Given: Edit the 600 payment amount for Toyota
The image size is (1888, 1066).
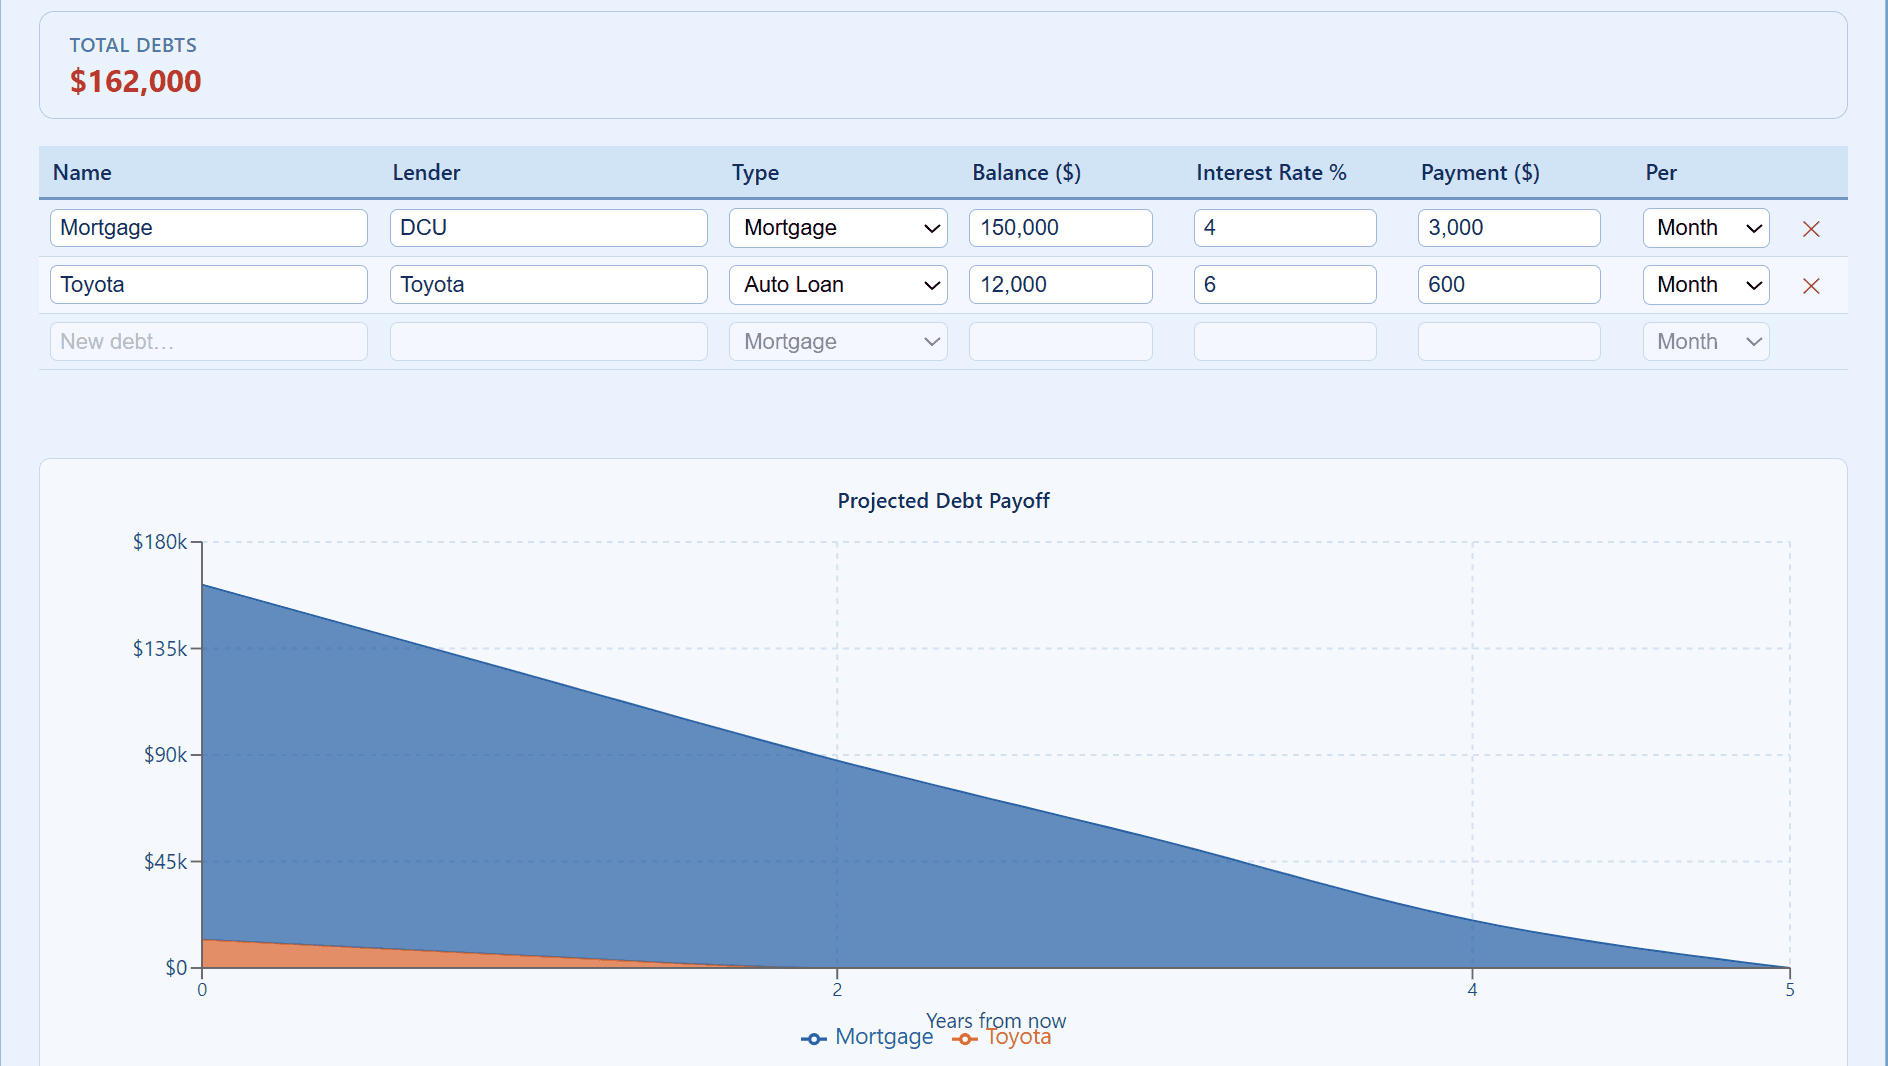Looking at the screenshot, I should pos(1509,285).
